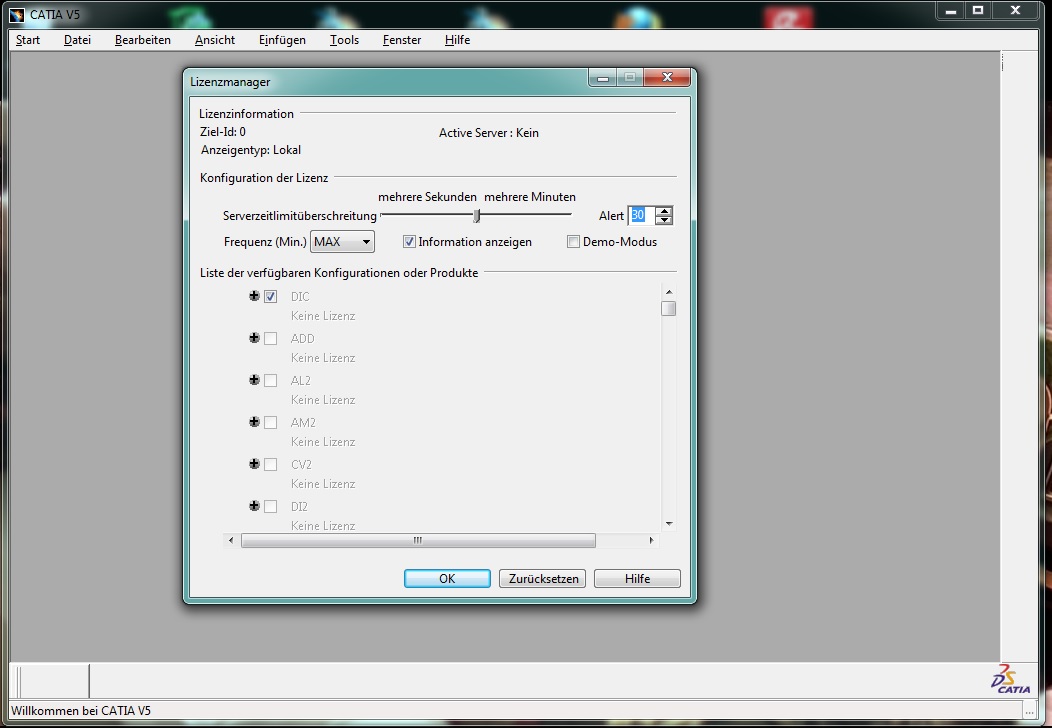The height and width of the screenshot is (728, 1052).
Task: Select the DIC list entry label
Action: coord(300,297)
